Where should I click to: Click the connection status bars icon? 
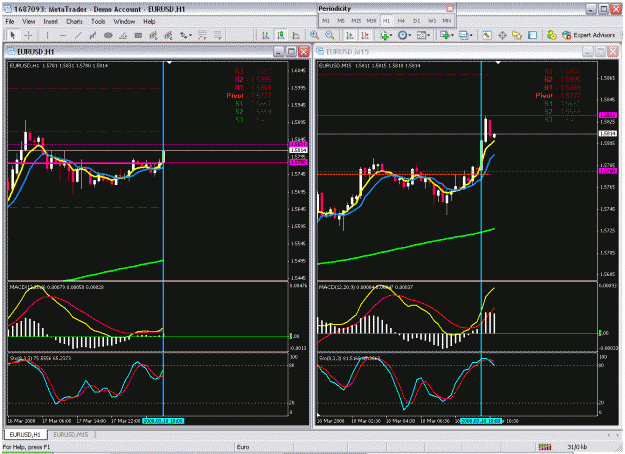[x=544, y=447]
